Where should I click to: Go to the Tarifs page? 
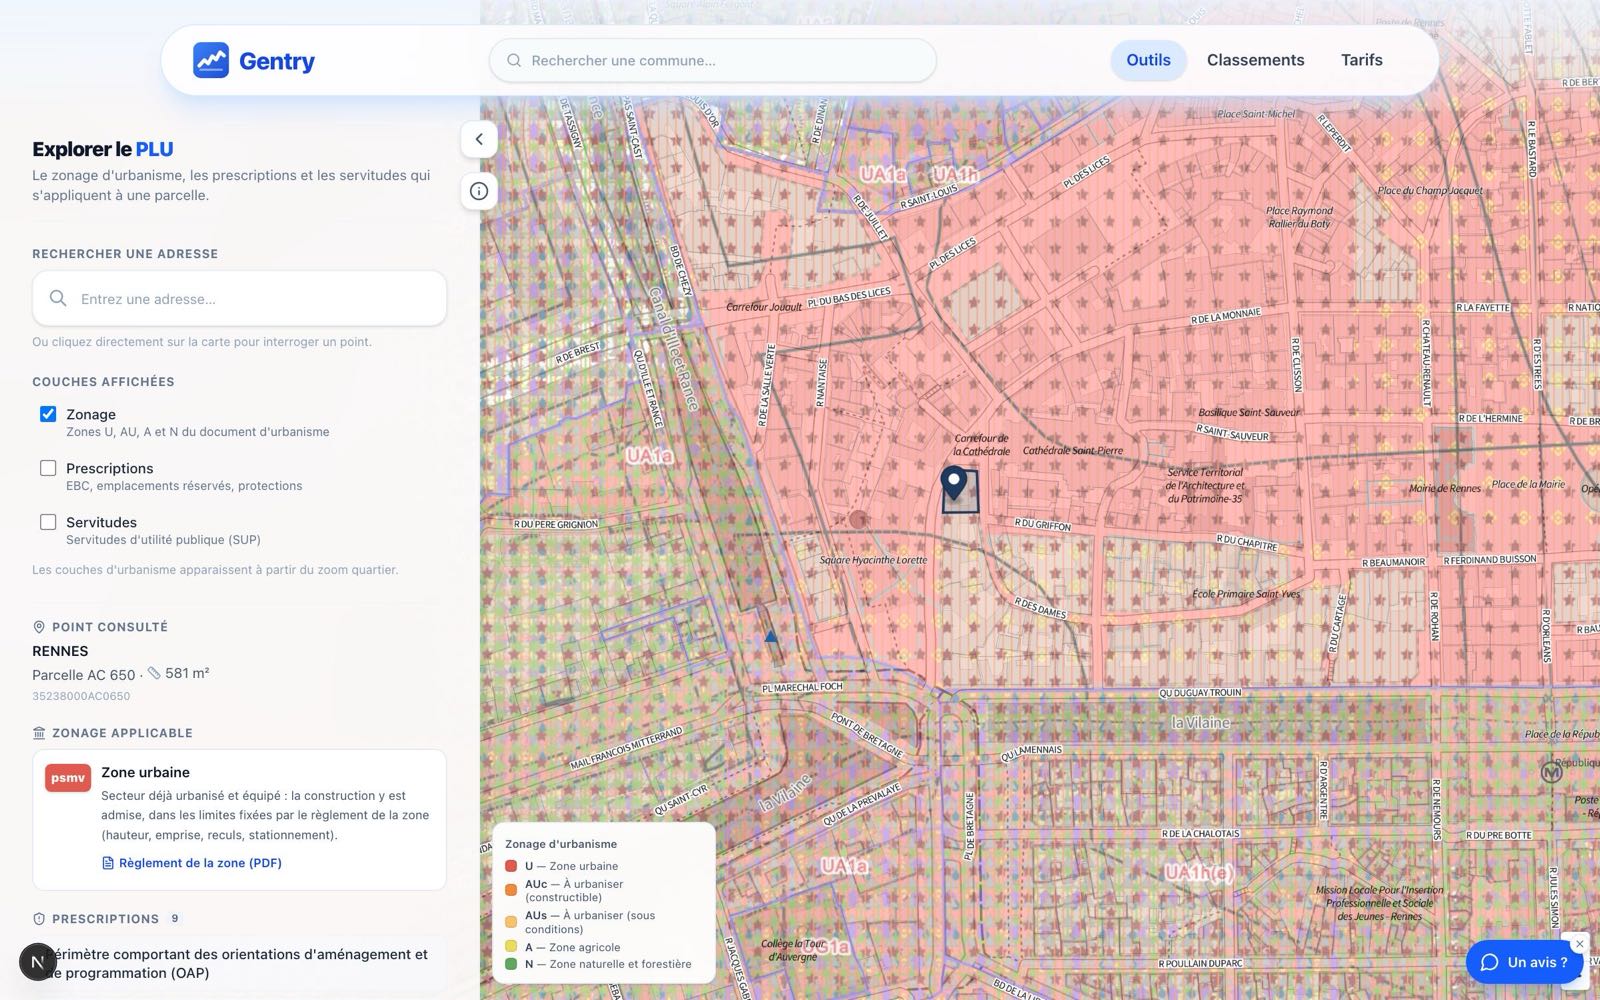[1361, 61]
